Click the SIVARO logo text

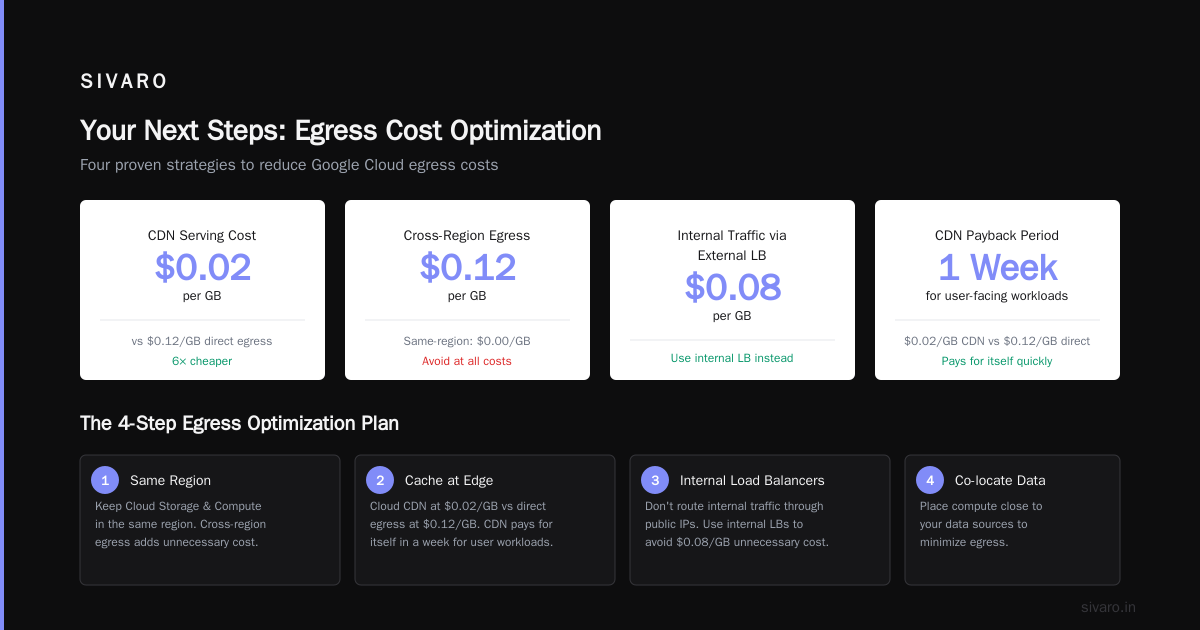pos(124,82)
